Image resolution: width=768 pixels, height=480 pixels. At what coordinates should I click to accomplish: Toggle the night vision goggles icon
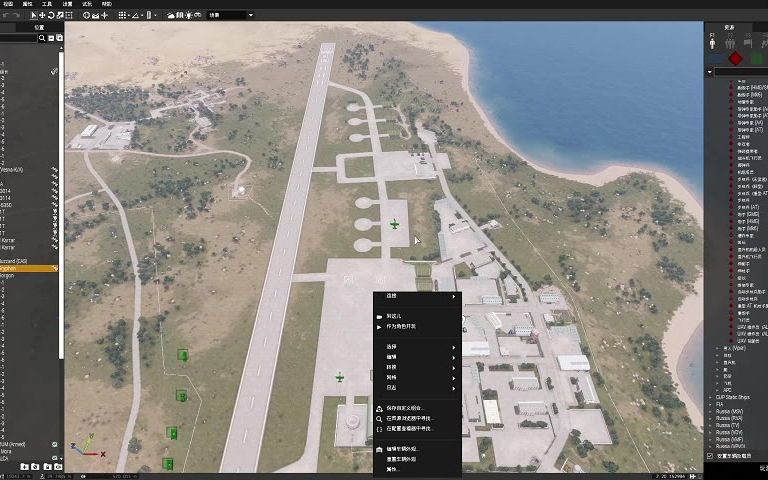point(198,15)
